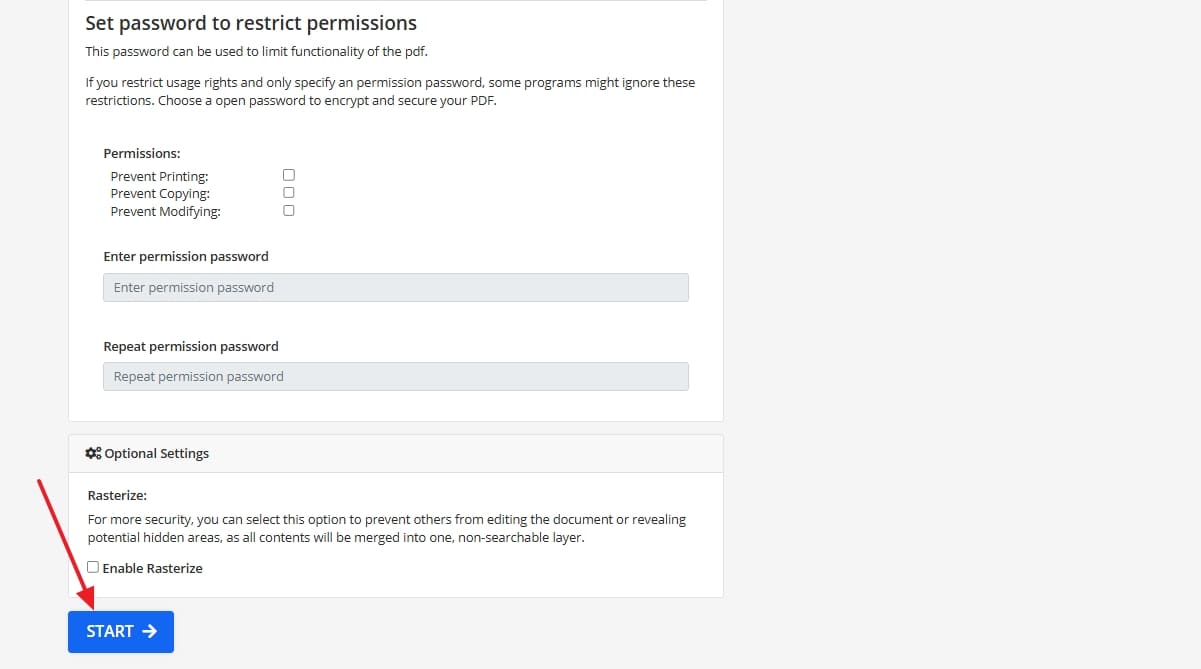Check the Prevent Modifying checkbox

[x=289, y=210]
